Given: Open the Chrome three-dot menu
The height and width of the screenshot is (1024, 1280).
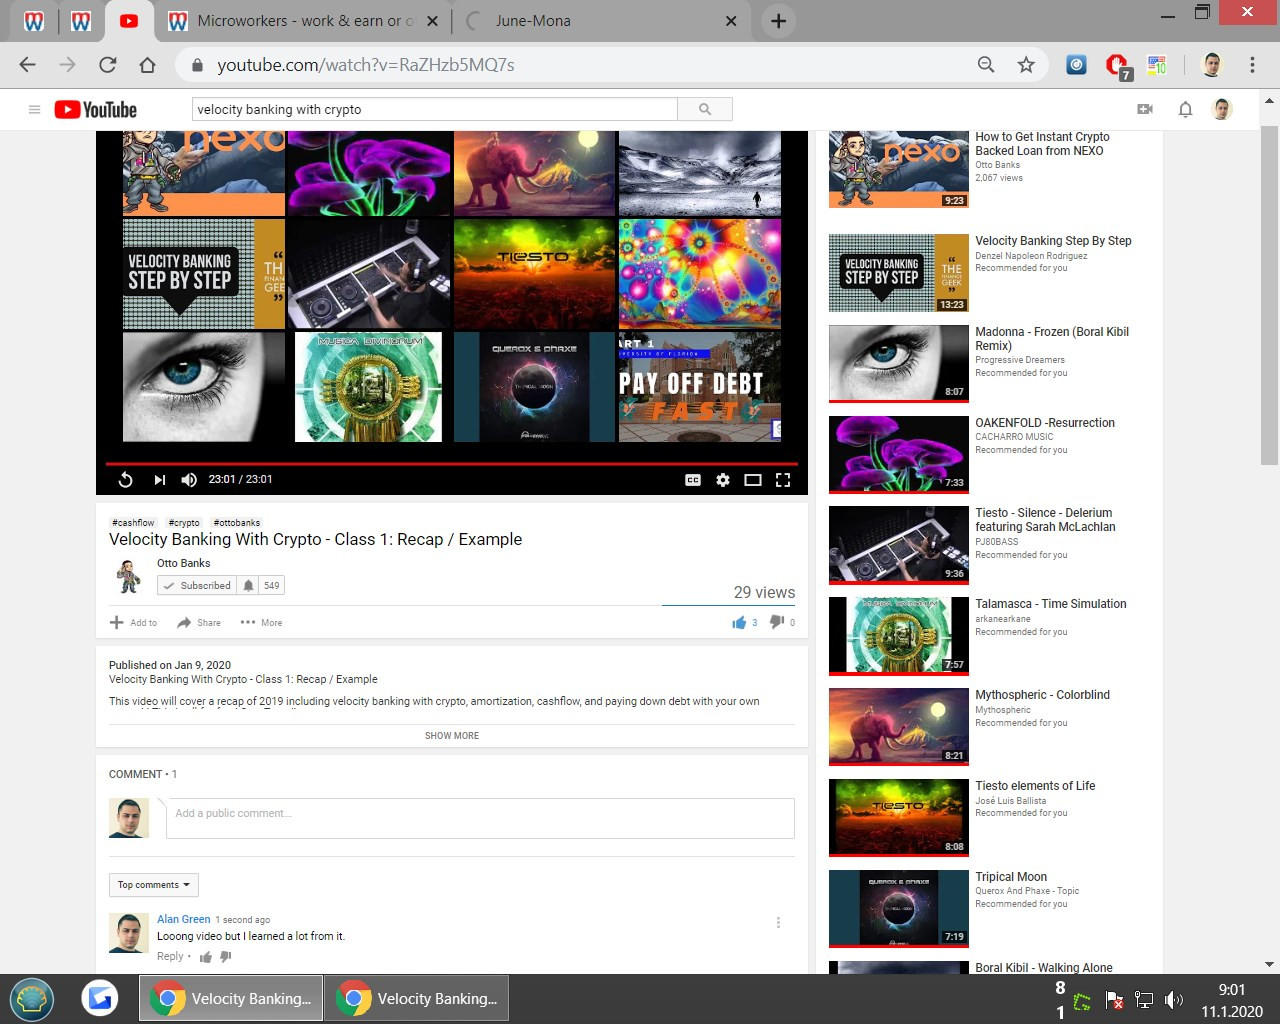Looking at the screenshot, I should 1252,65.
